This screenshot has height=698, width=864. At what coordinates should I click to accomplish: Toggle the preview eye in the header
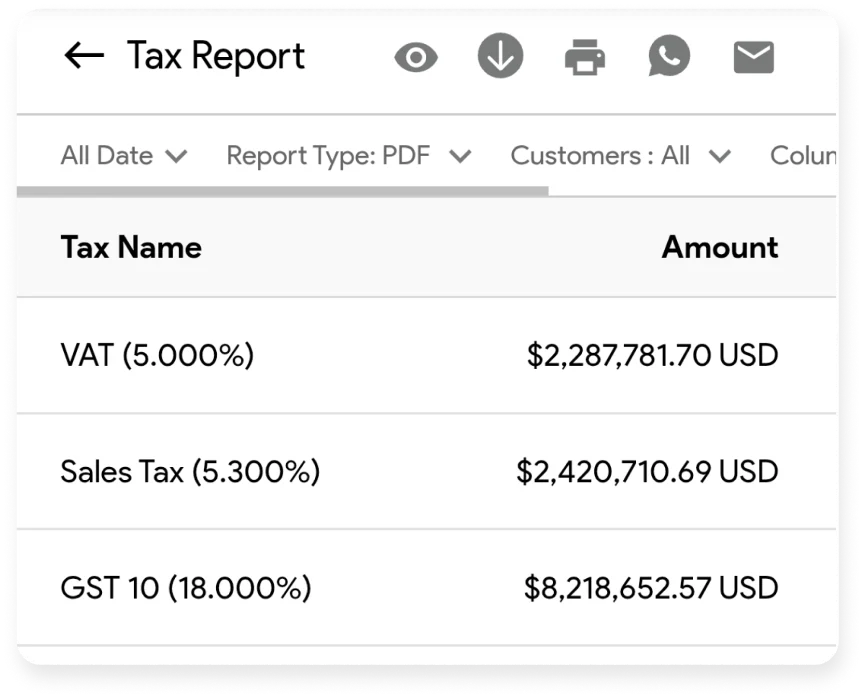click(417, 56)
